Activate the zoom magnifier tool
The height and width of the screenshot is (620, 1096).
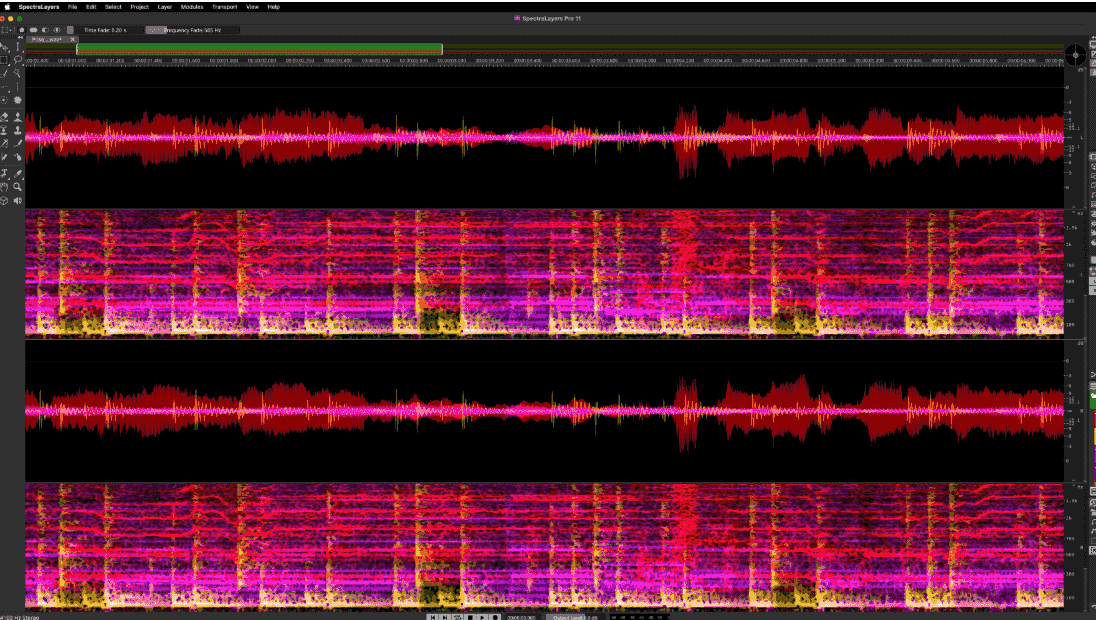pyautogui.click(x=18, y=187)
